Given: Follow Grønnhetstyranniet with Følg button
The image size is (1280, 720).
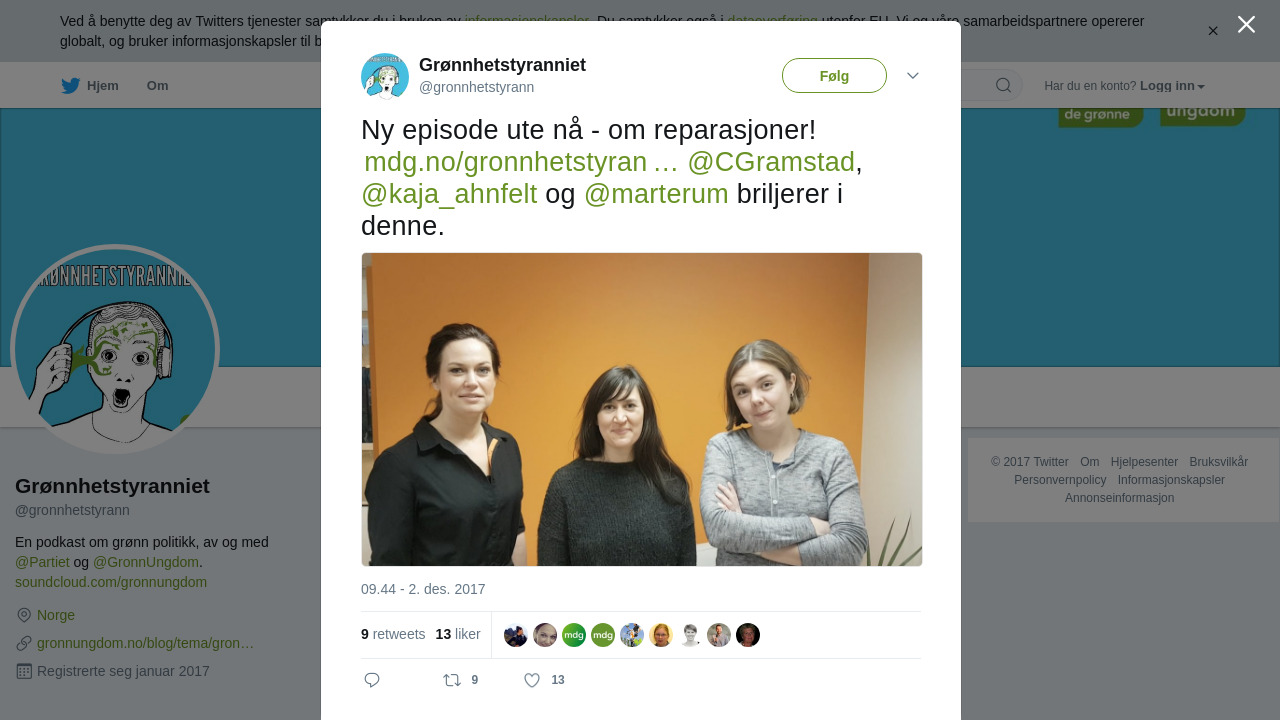Looking at the screenshot, I should [x=834, y=76].
